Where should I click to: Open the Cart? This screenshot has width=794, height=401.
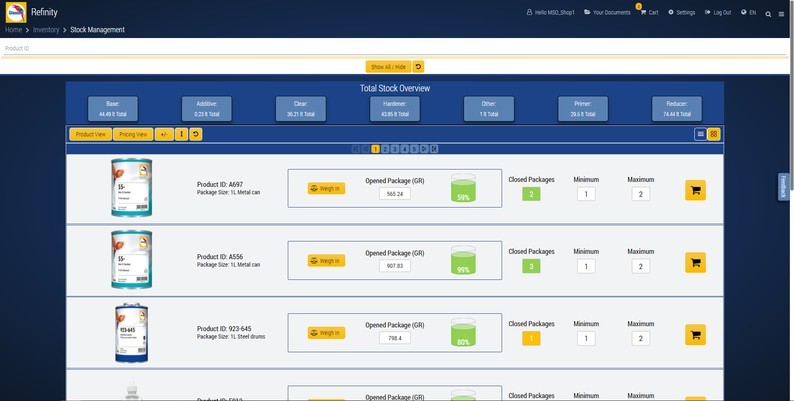coord(650,12)
